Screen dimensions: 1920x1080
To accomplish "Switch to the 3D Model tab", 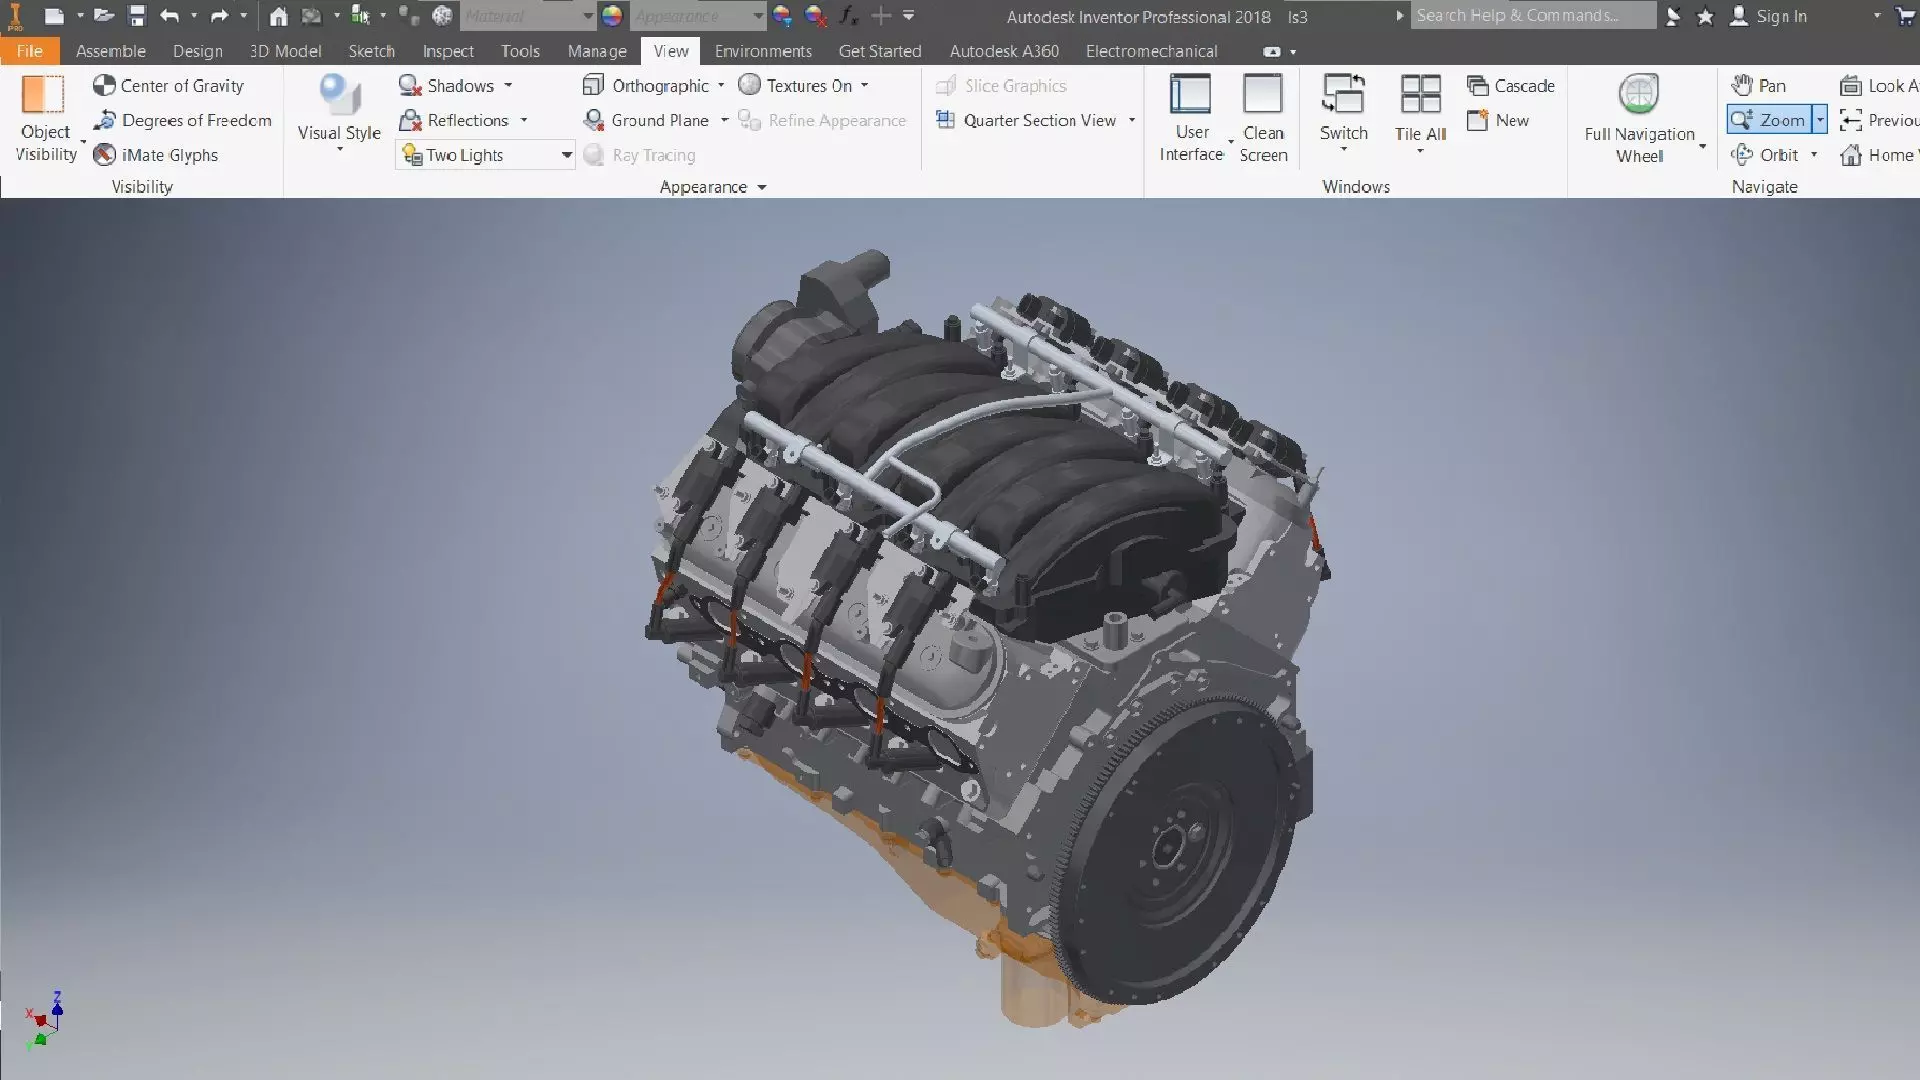I will point(285,51).
